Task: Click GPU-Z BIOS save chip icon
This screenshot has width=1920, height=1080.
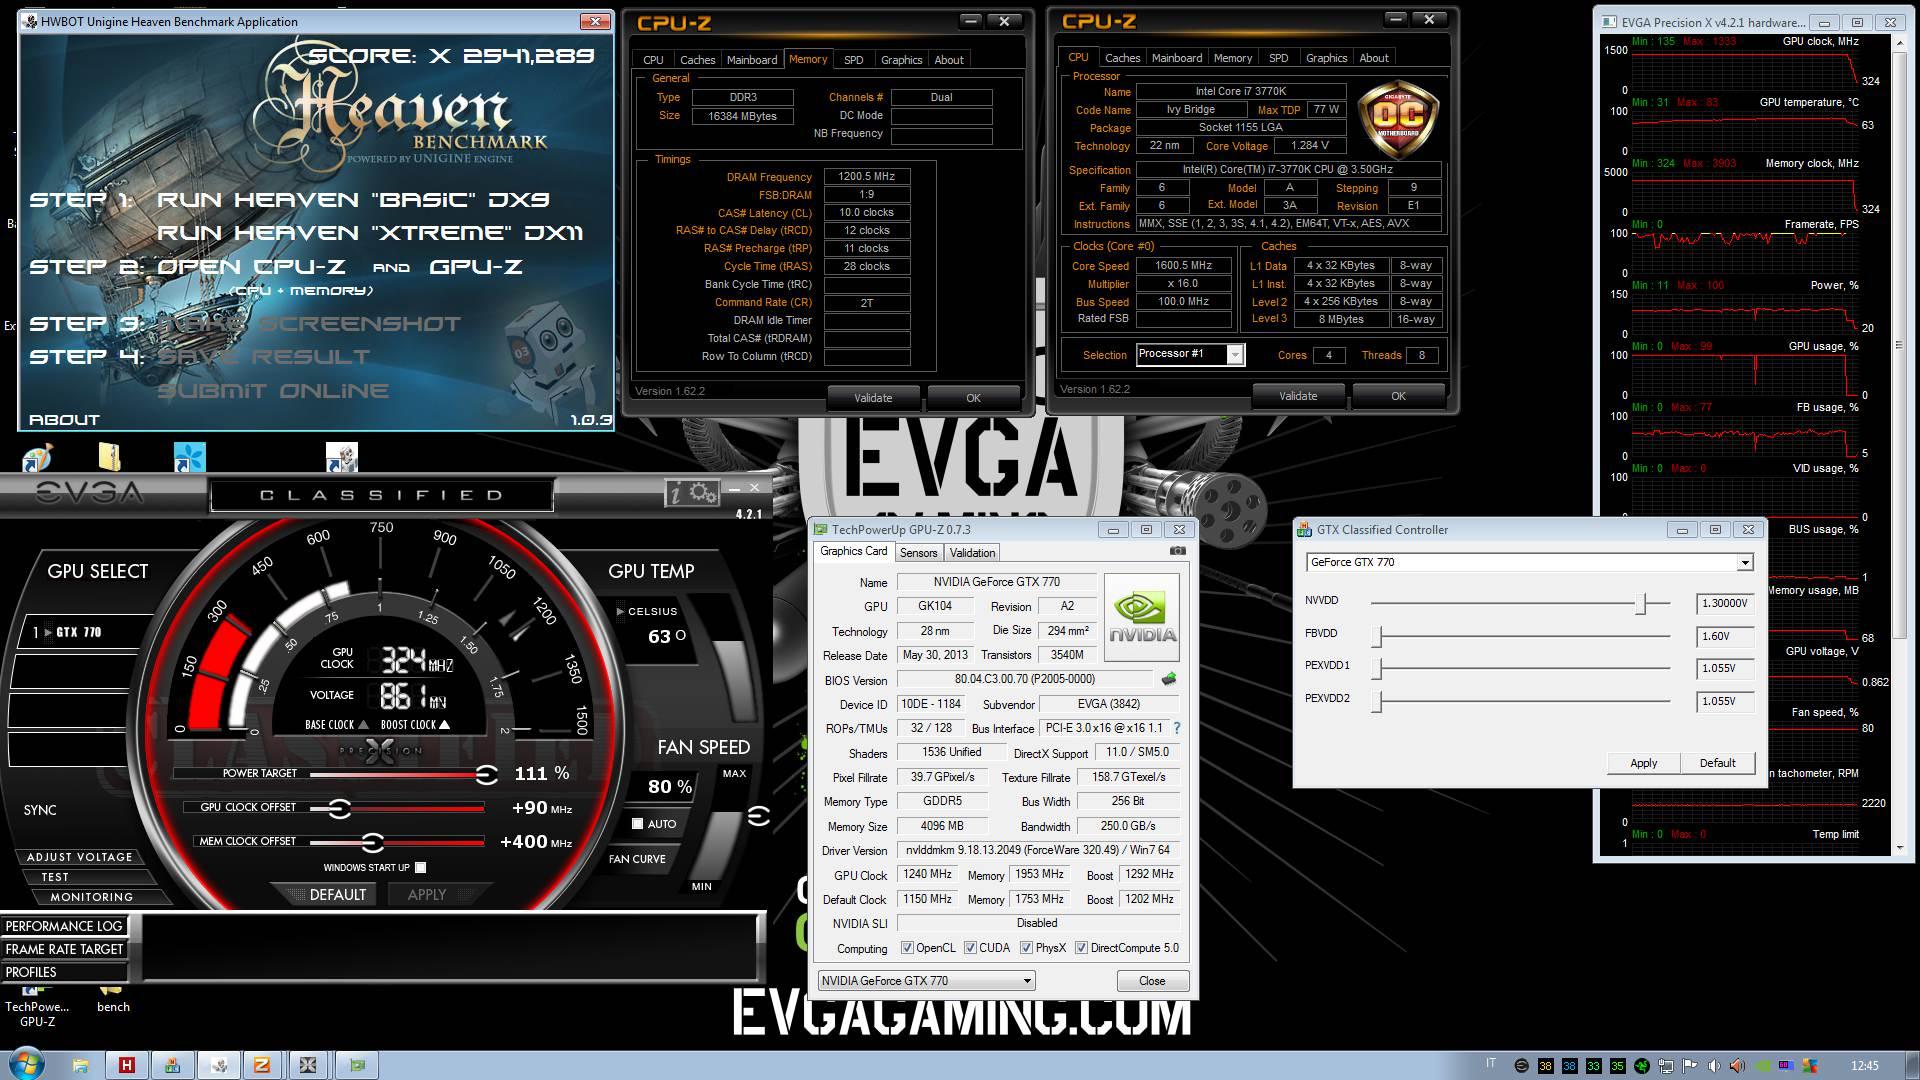Action: (x=1168, y=679)
